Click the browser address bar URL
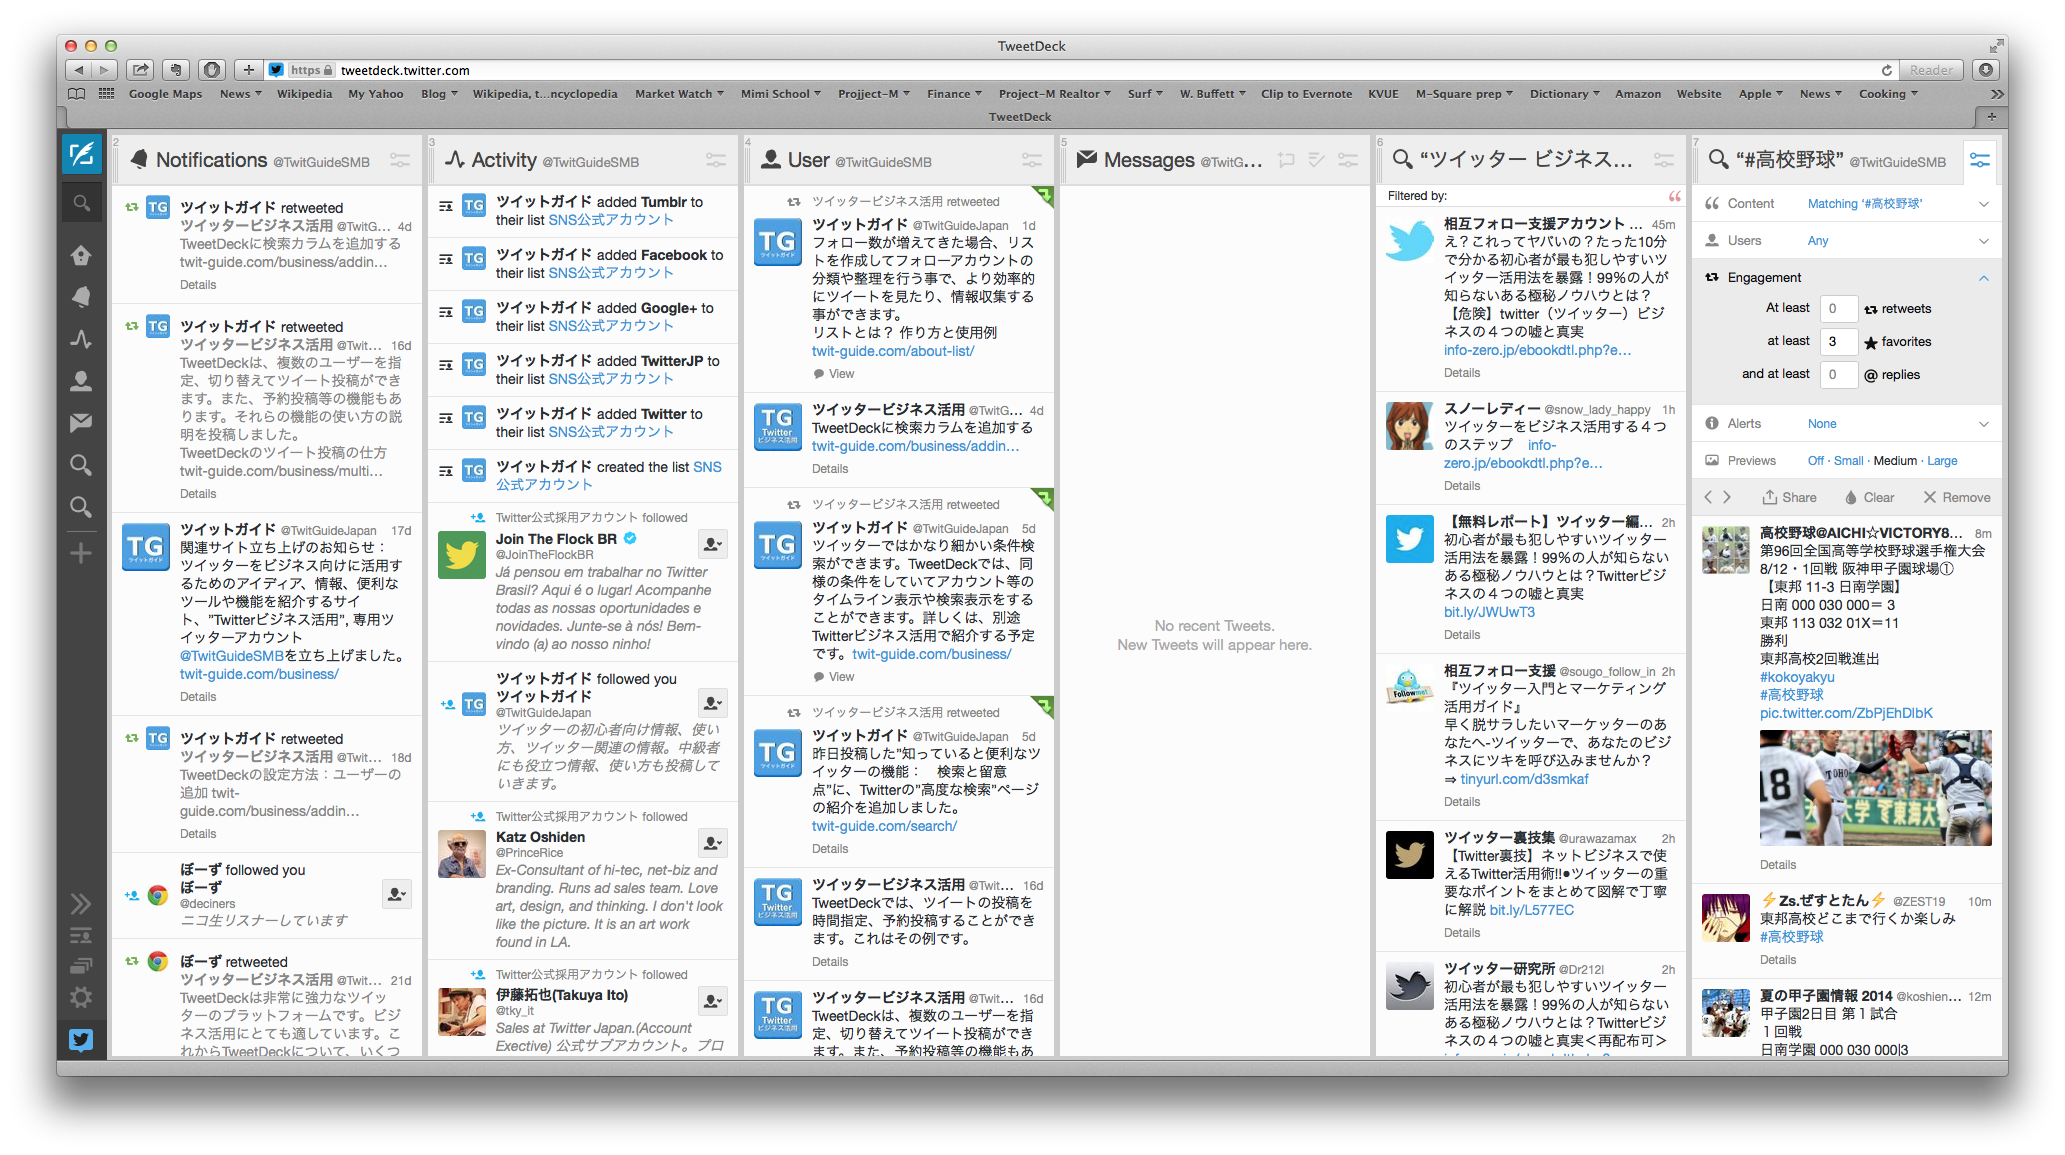This screenshot has height=1155, width=2065. (x=405, y=70)
